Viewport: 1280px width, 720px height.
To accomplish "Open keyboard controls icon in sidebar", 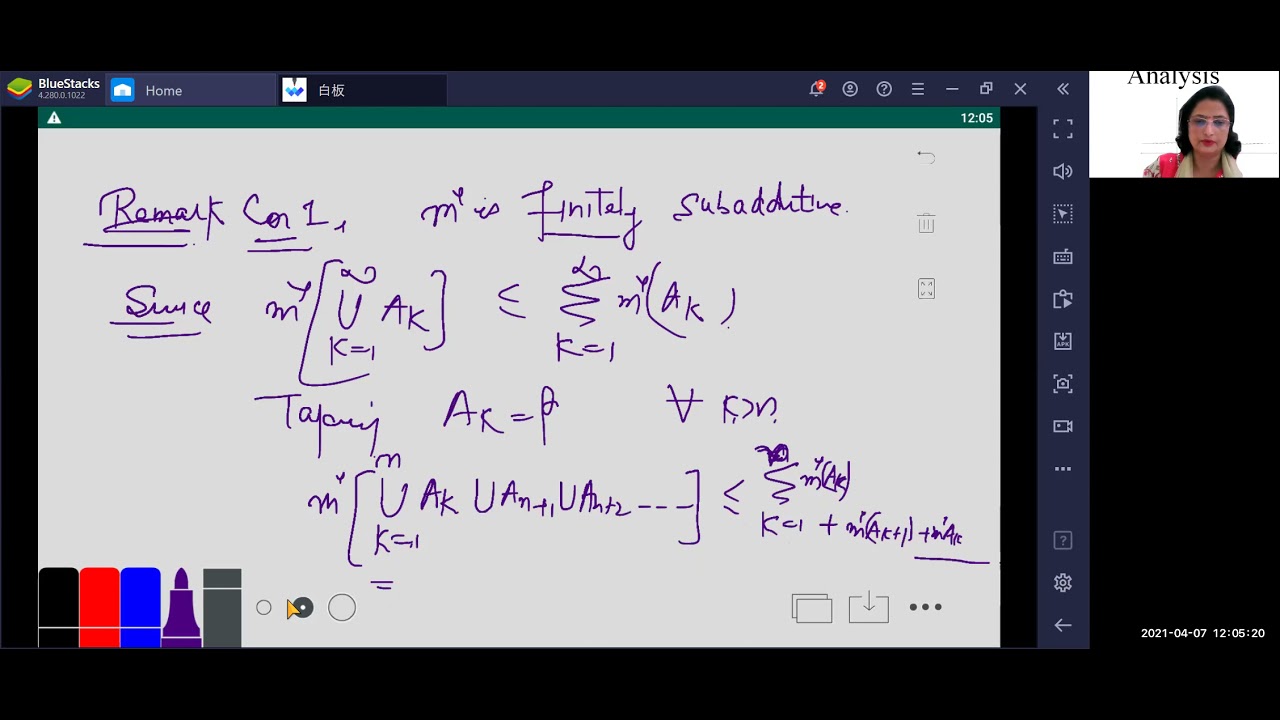I will click(1063, 257).
